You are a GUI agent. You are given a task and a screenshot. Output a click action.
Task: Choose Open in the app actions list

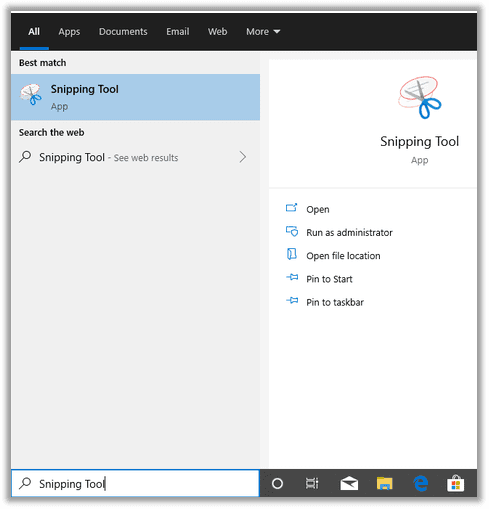318,209
